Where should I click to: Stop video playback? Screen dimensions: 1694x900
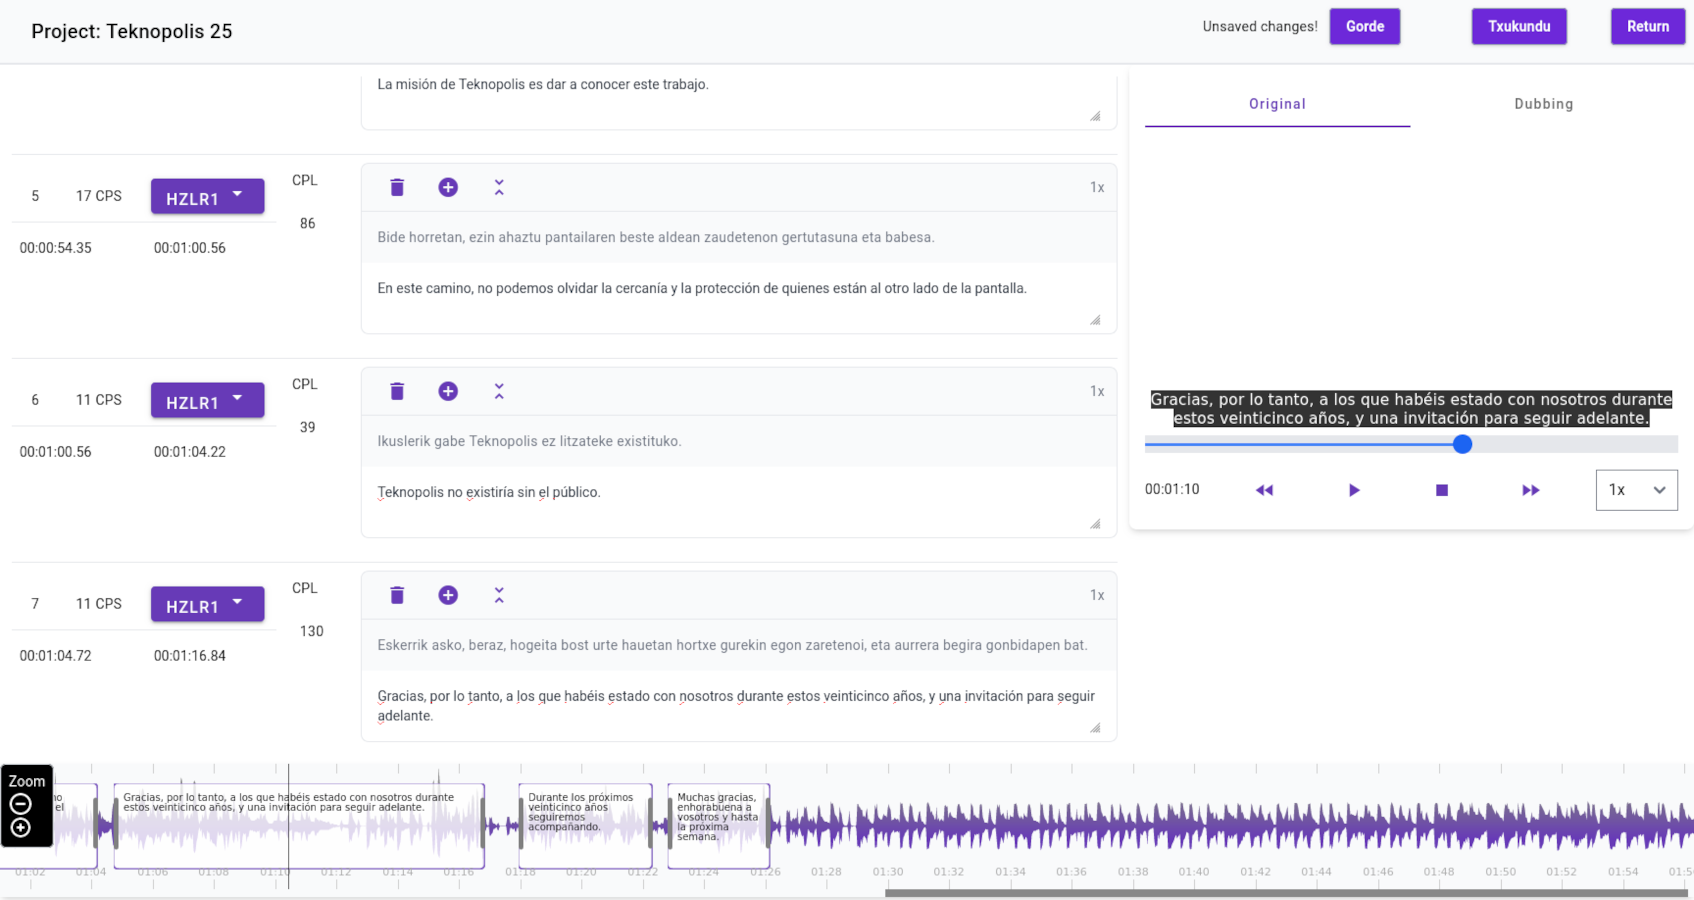1441,490
